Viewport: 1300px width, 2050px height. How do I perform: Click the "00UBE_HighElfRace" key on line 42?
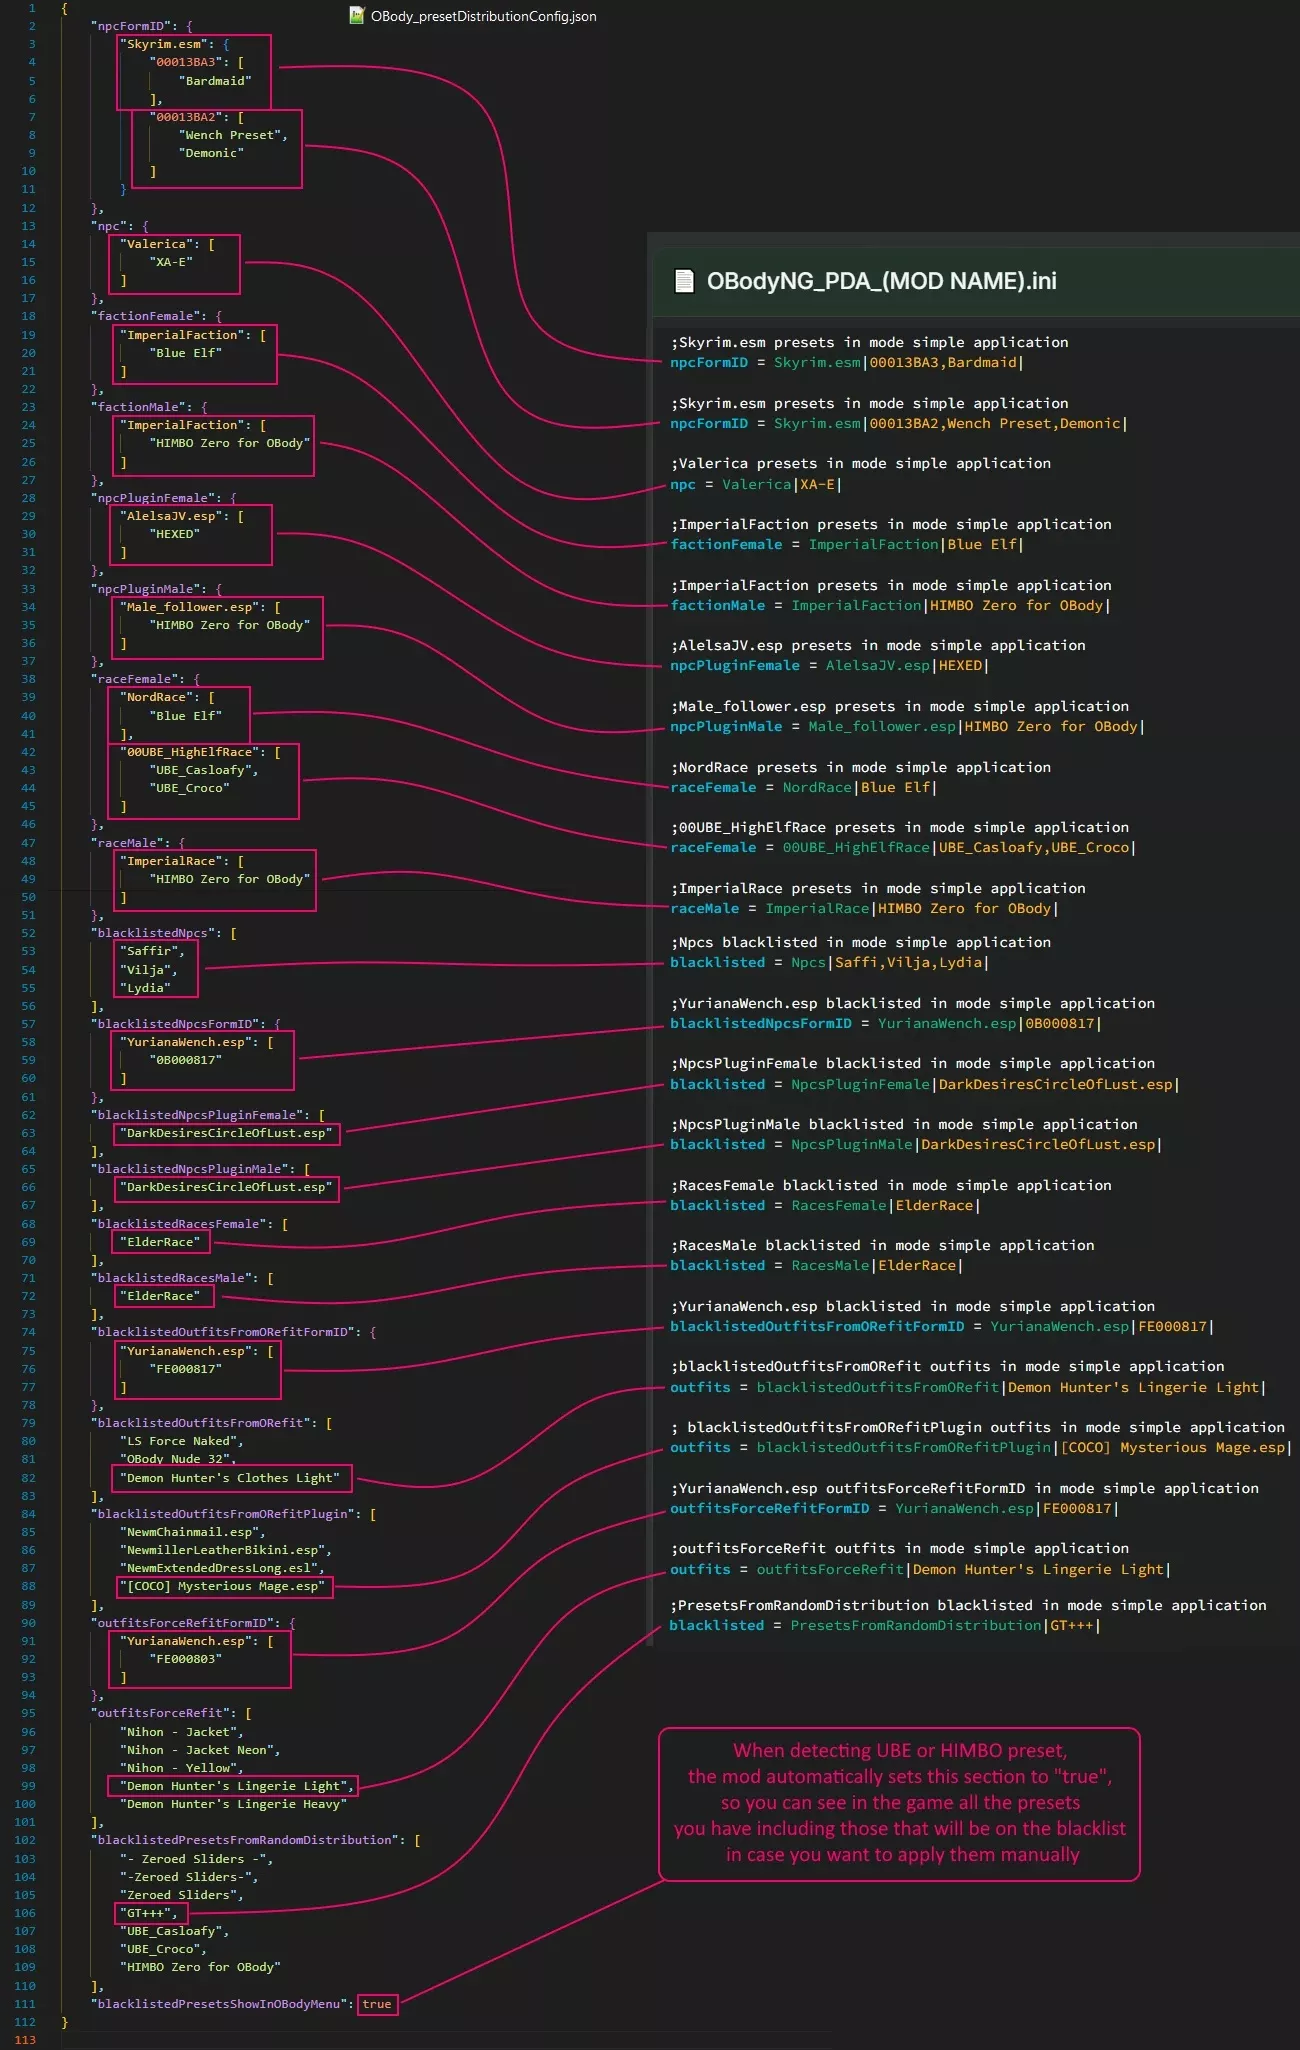click(190, 752)
